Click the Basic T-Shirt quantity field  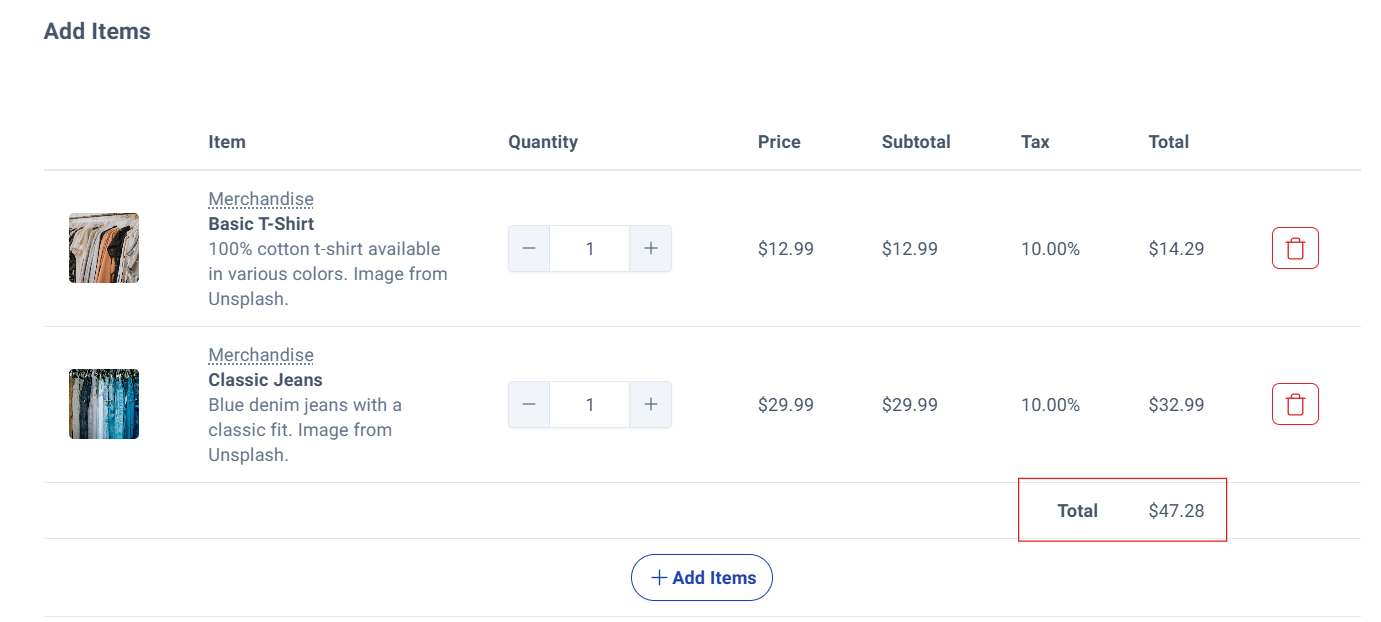click(x=590, y=249)
